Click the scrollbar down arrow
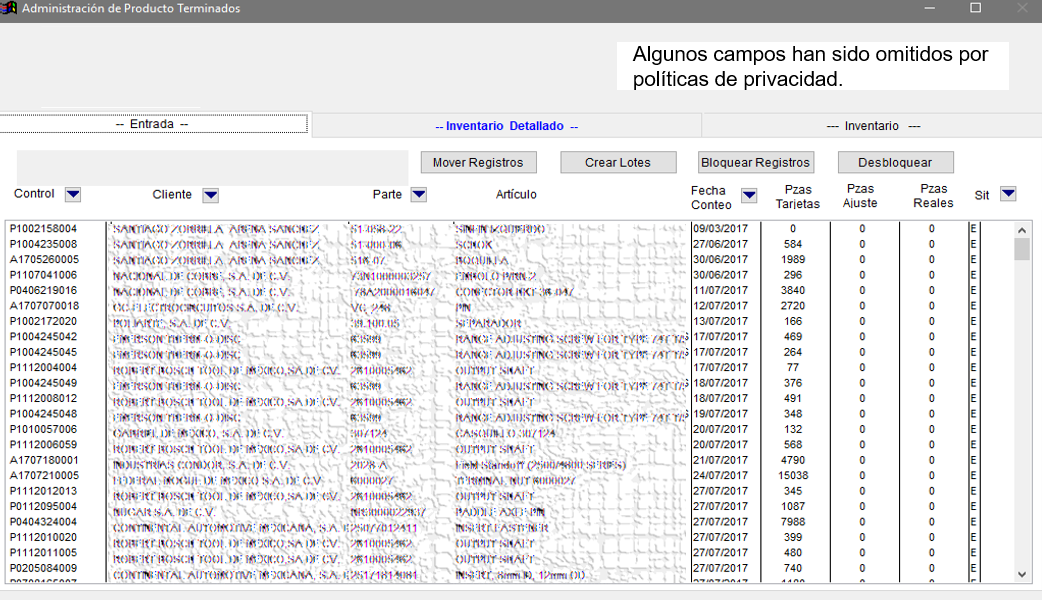 coord(1022,574)
